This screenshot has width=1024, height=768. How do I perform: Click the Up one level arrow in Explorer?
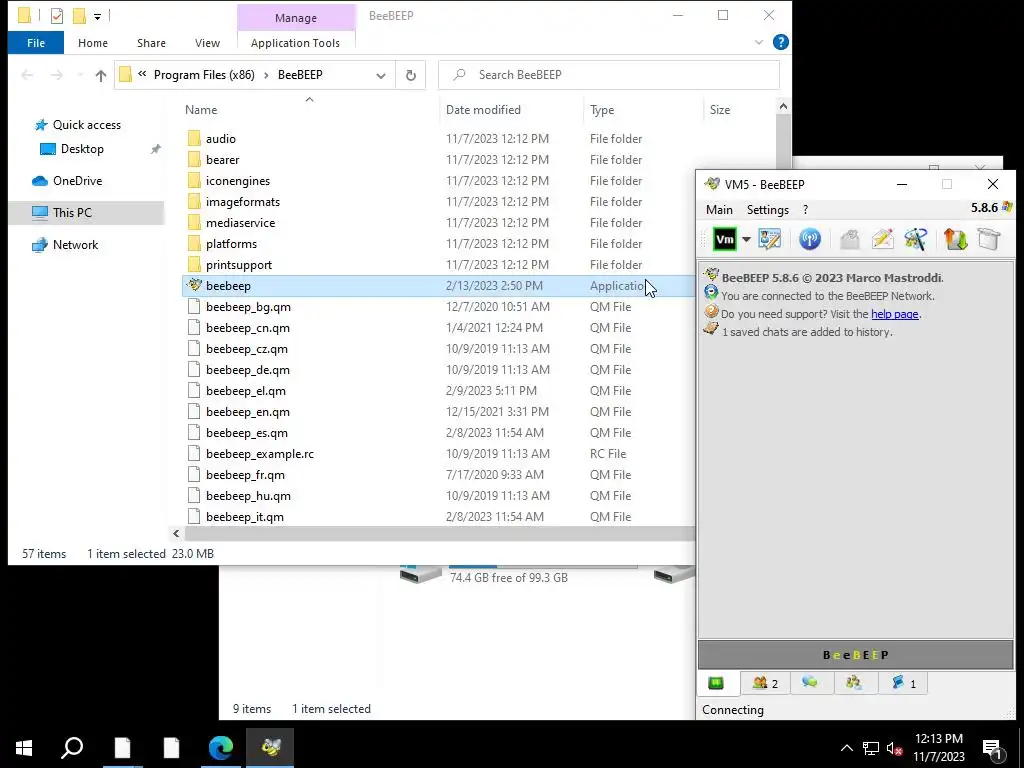point(101,75)
